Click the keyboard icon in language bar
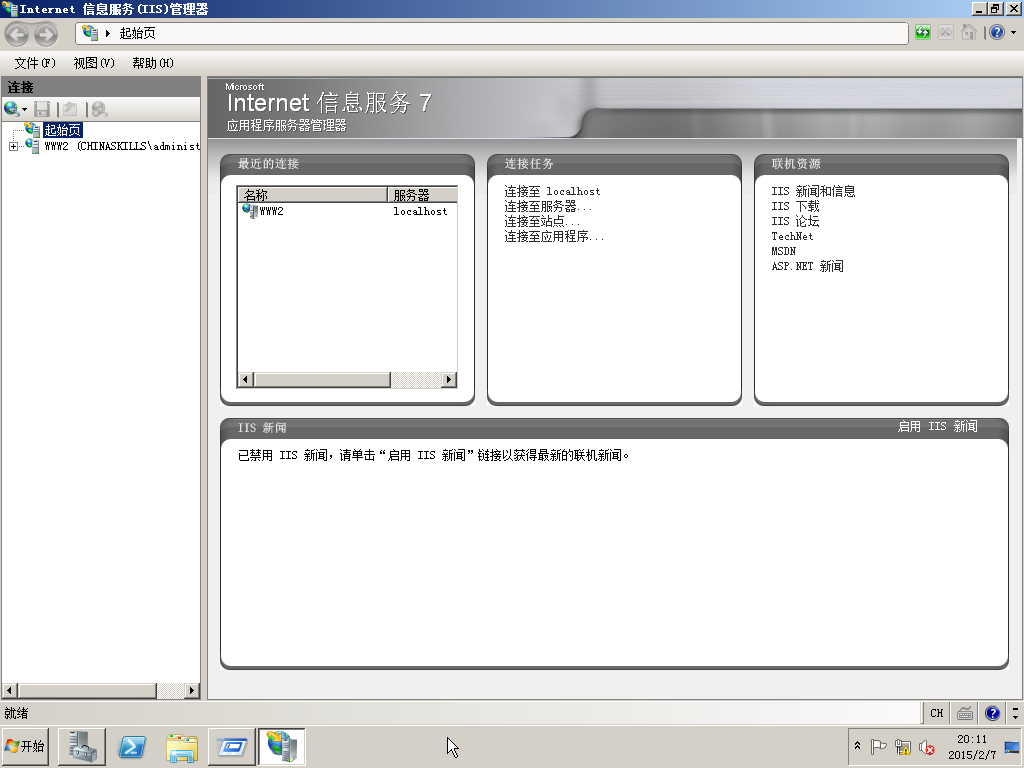1024x768 pixels. (x=965, y=713)
